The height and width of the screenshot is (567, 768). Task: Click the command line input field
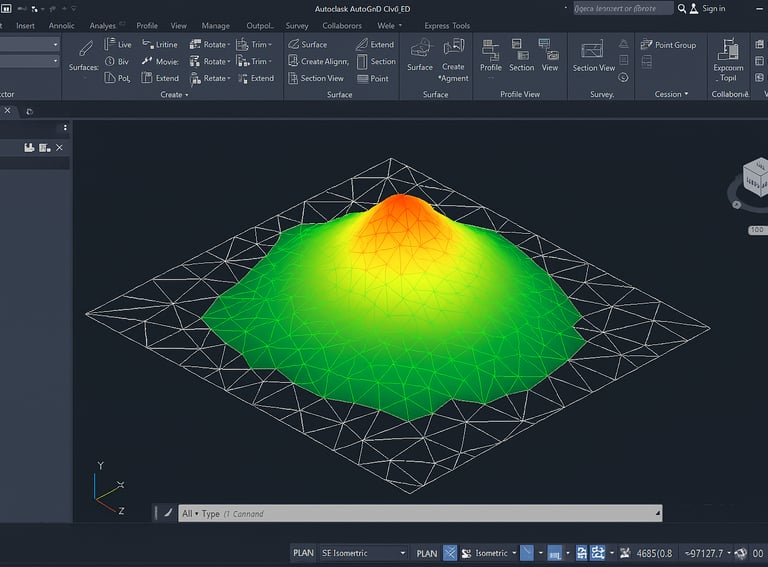420,514
